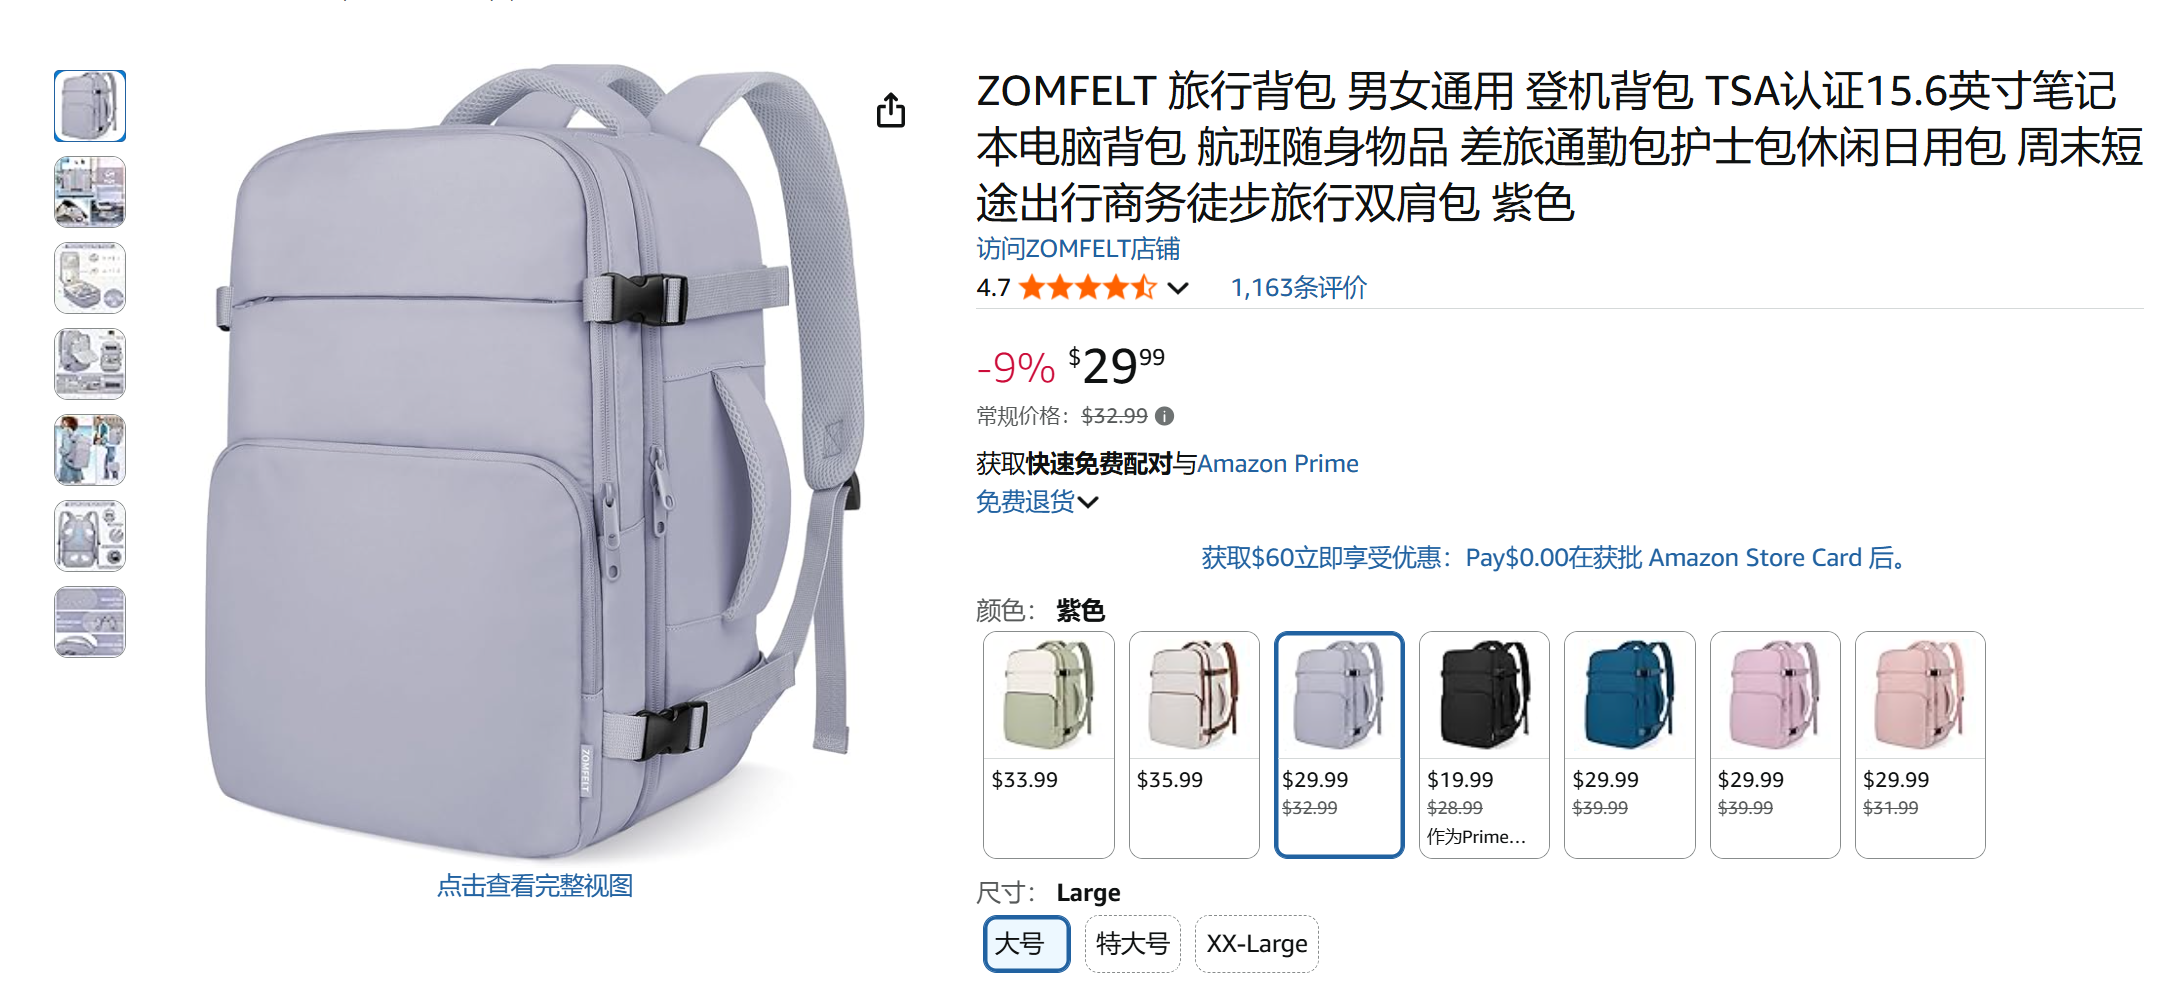Image resolution: width=2161 pixels, height=989 pixels.
Task: Select the beige backpack color at $35.99
Action: [1194, 744]
